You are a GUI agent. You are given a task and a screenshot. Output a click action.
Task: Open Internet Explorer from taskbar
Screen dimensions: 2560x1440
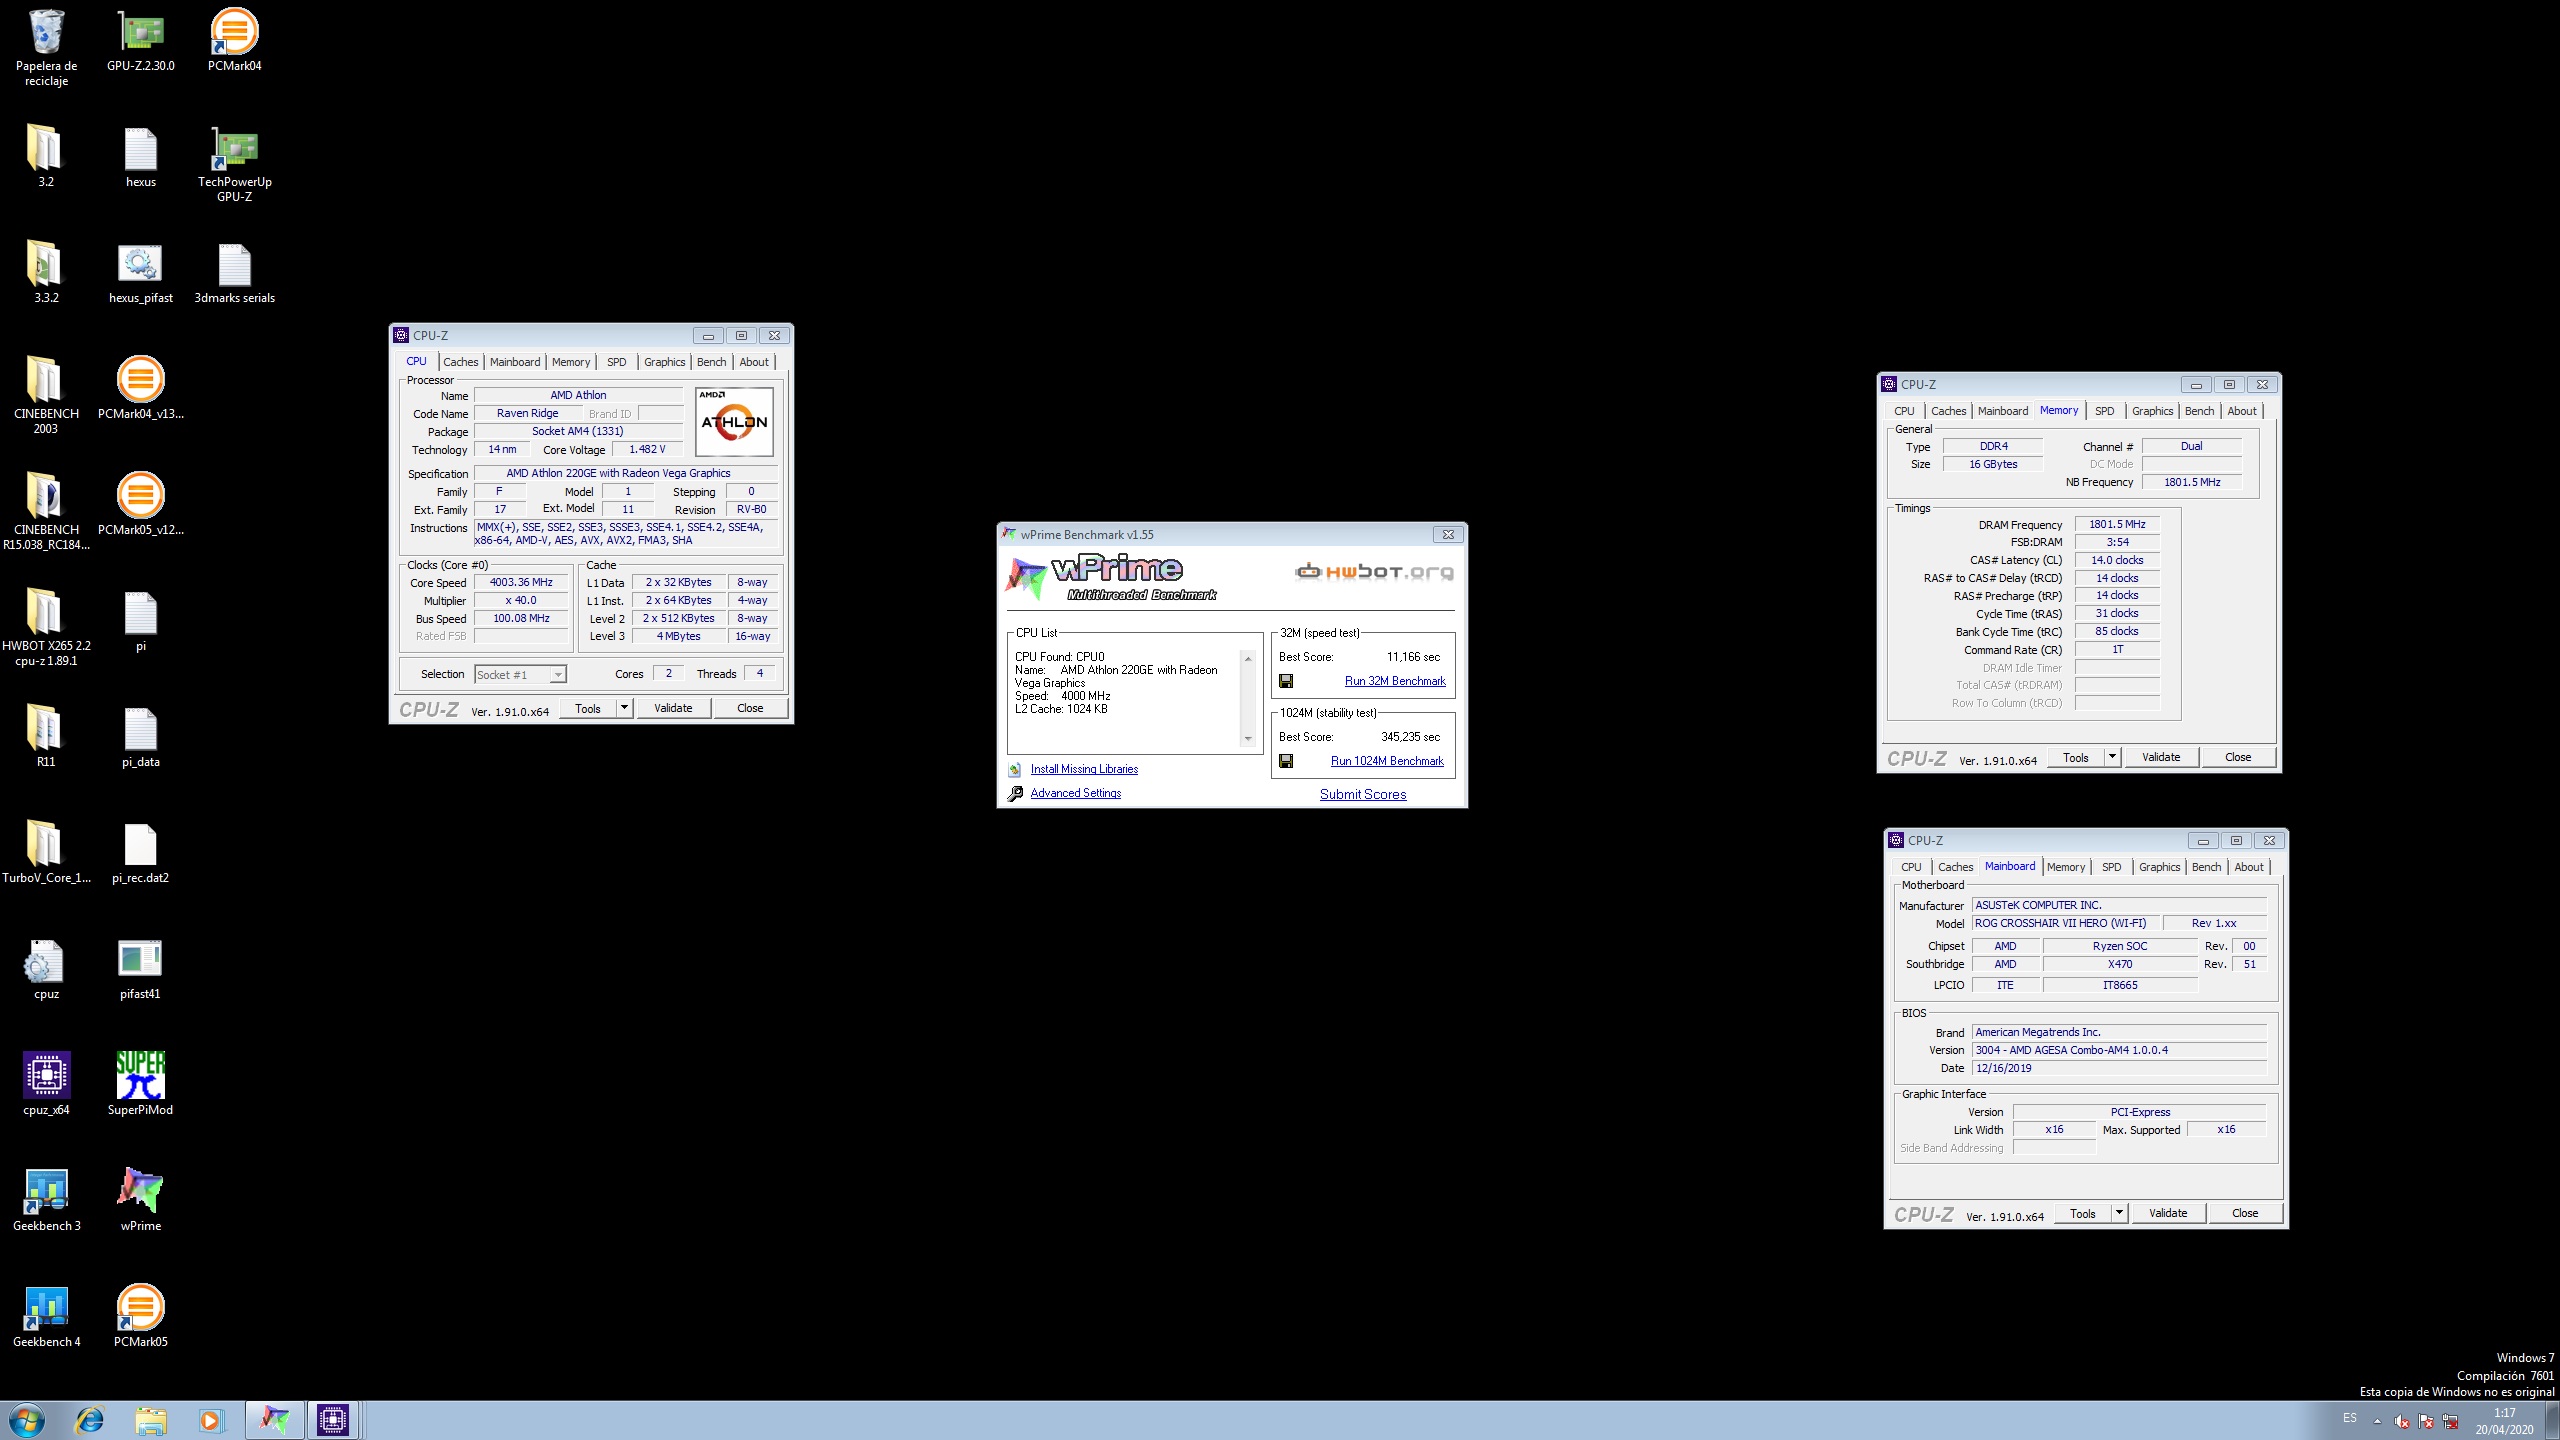[90, 1420]
